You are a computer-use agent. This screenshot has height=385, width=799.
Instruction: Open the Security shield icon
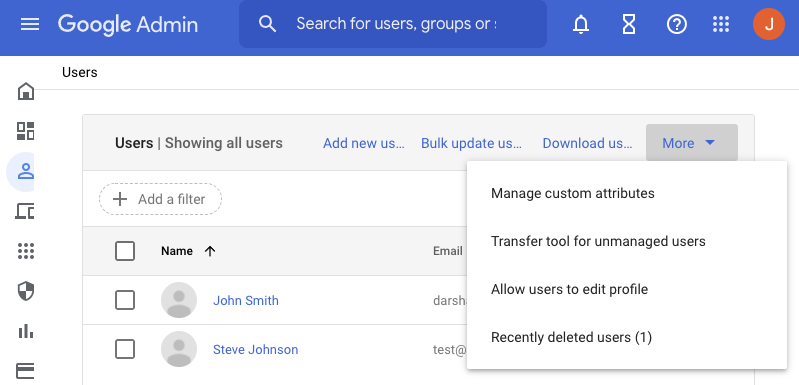pyautogui.click(x=25, y=291)
